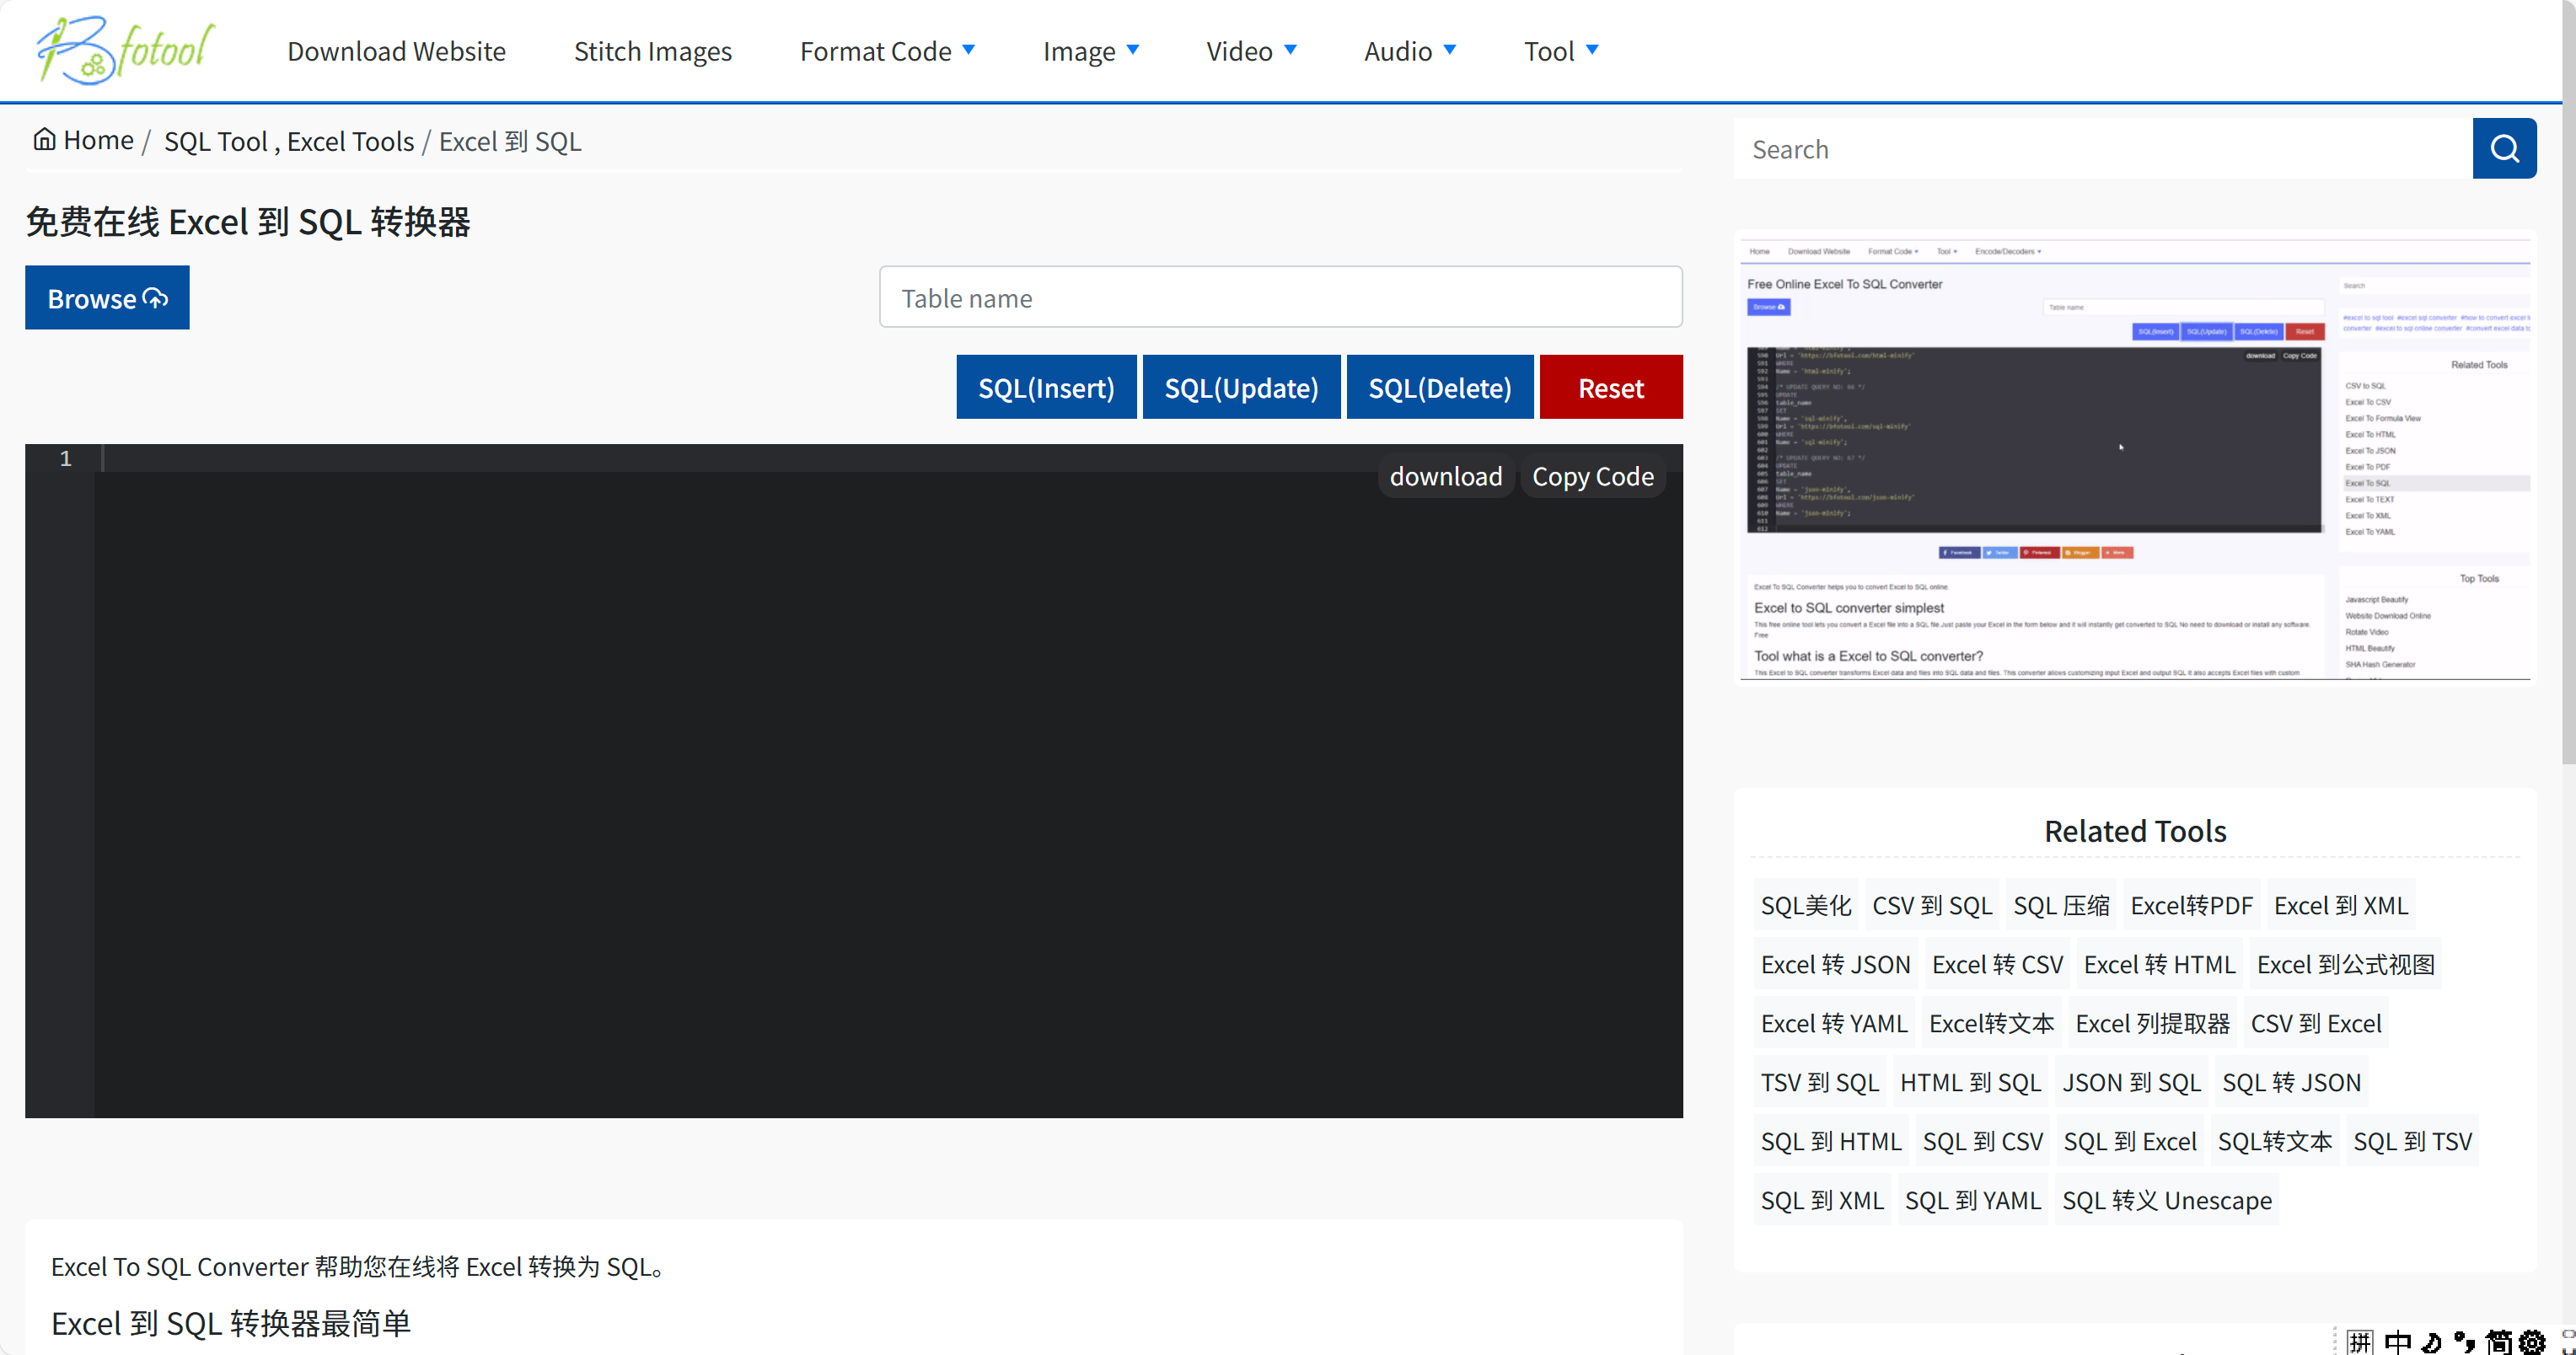Screen dimensions: 2576x1355
Task: Click the Pinyin 拼 input method icon
Action: click(x=2359, y=1342)
